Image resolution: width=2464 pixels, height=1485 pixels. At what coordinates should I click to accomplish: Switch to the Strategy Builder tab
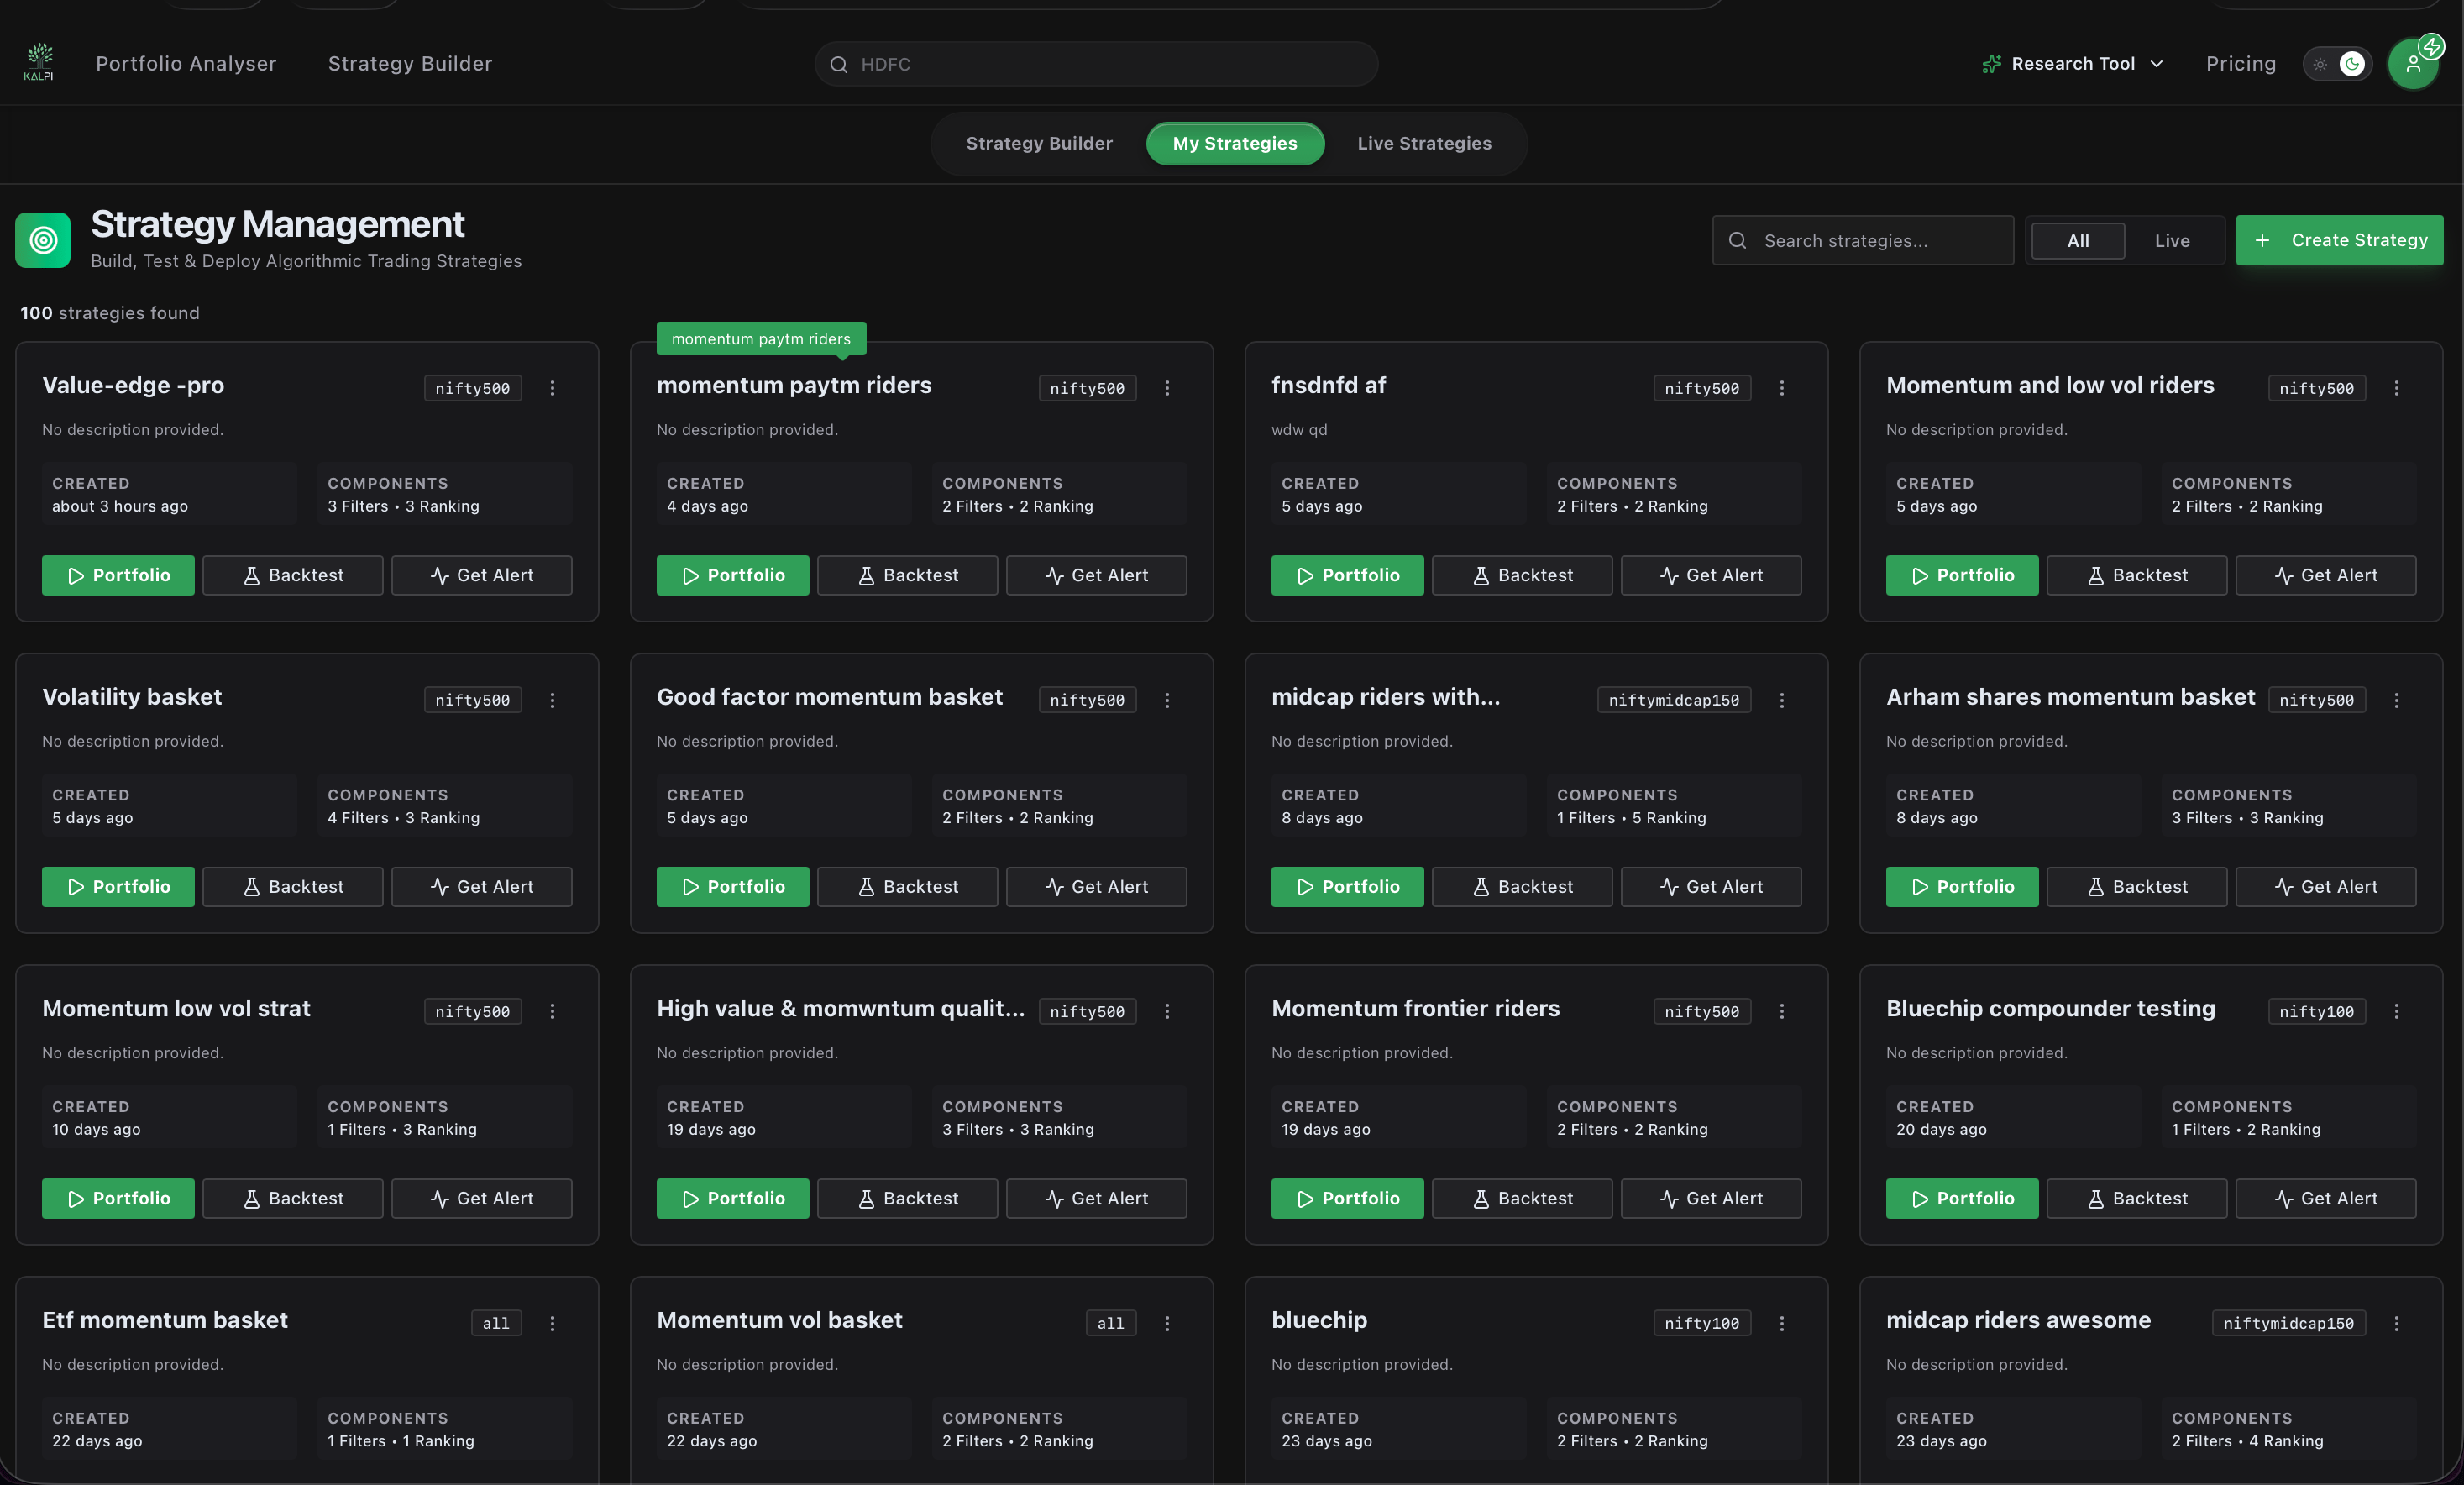1039,143
